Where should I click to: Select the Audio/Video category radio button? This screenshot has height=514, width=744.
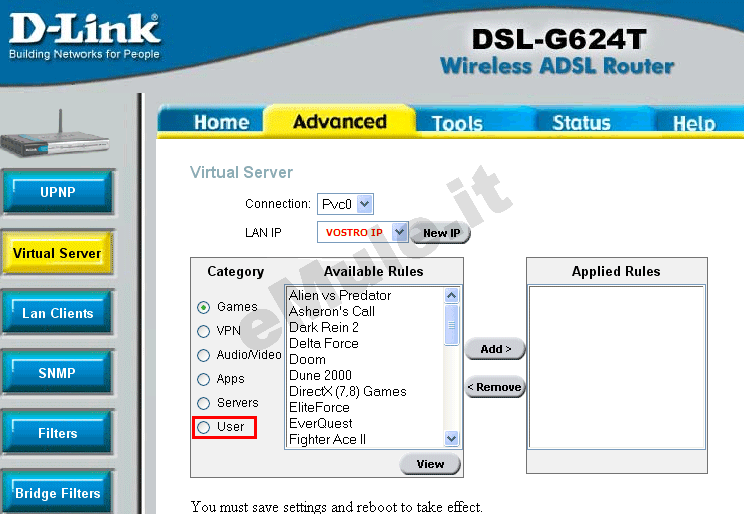[204, 355]
